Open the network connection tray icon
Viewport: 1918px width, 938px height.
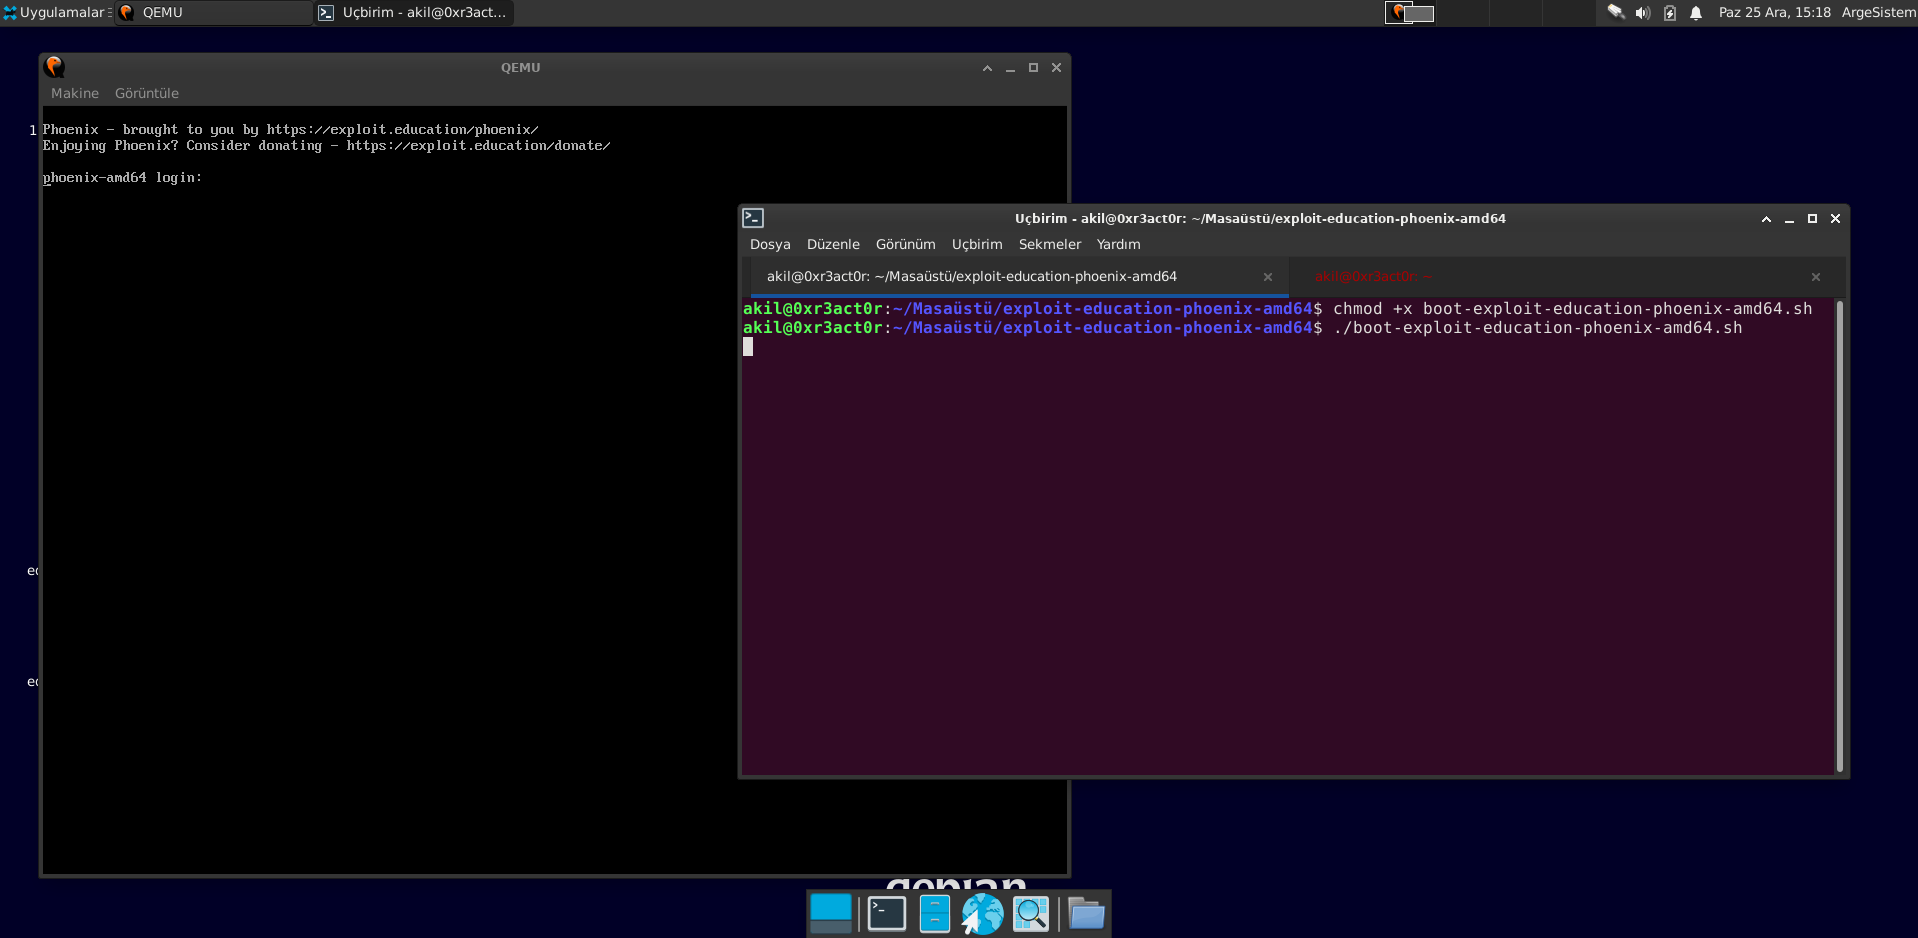1615,12
